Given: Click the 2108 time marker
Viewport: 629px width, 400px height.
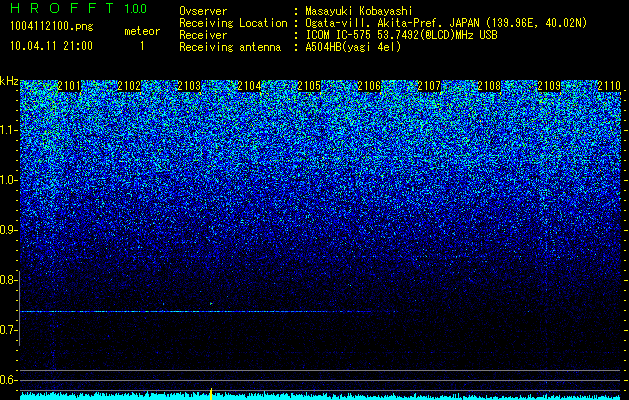Looking at the screenshot, I should tap(489, 86).
